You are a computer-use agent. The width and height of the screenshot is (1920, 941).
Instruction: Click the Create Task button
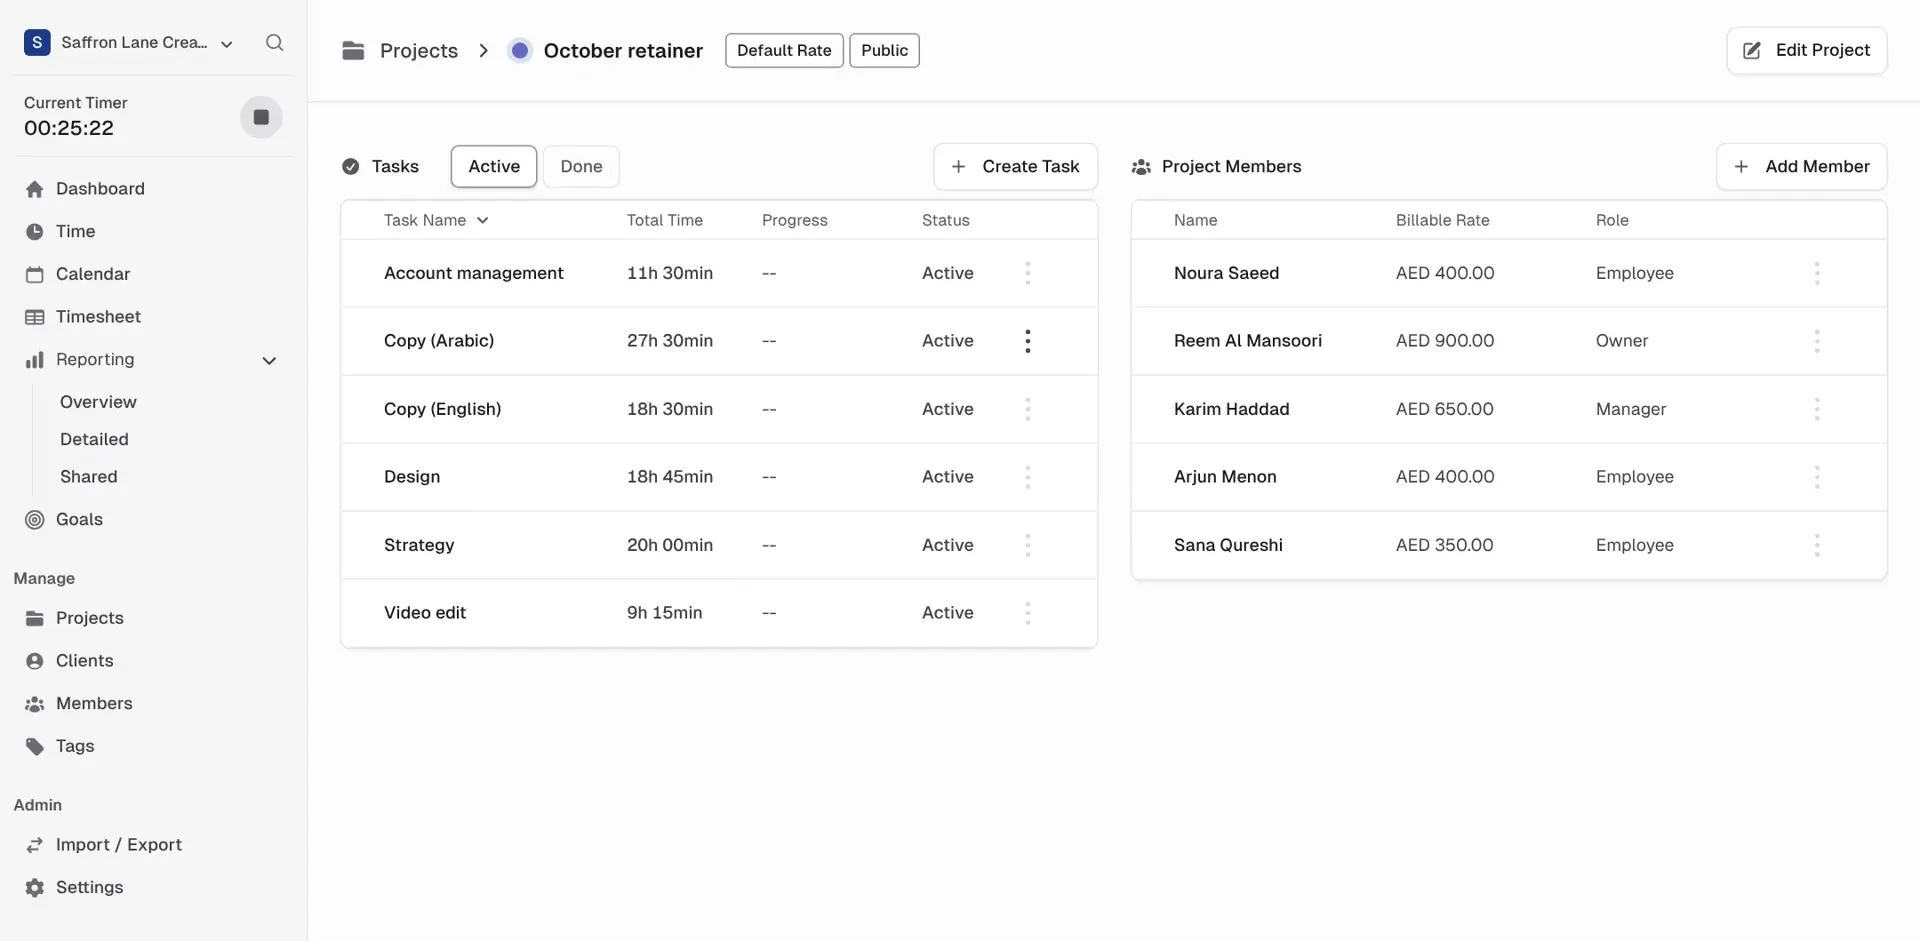(1015, 166)
